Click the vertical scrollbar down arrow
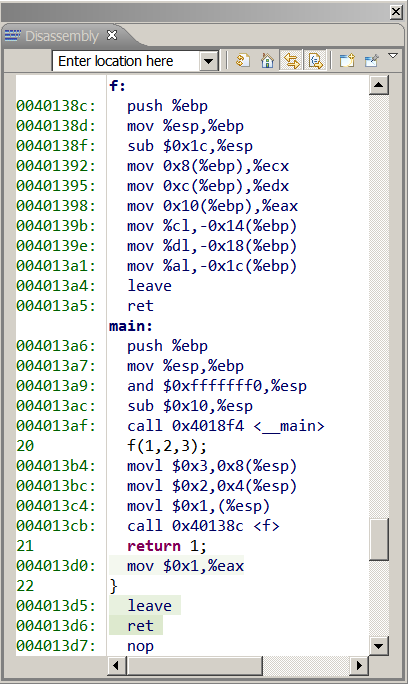 point(379,646)
